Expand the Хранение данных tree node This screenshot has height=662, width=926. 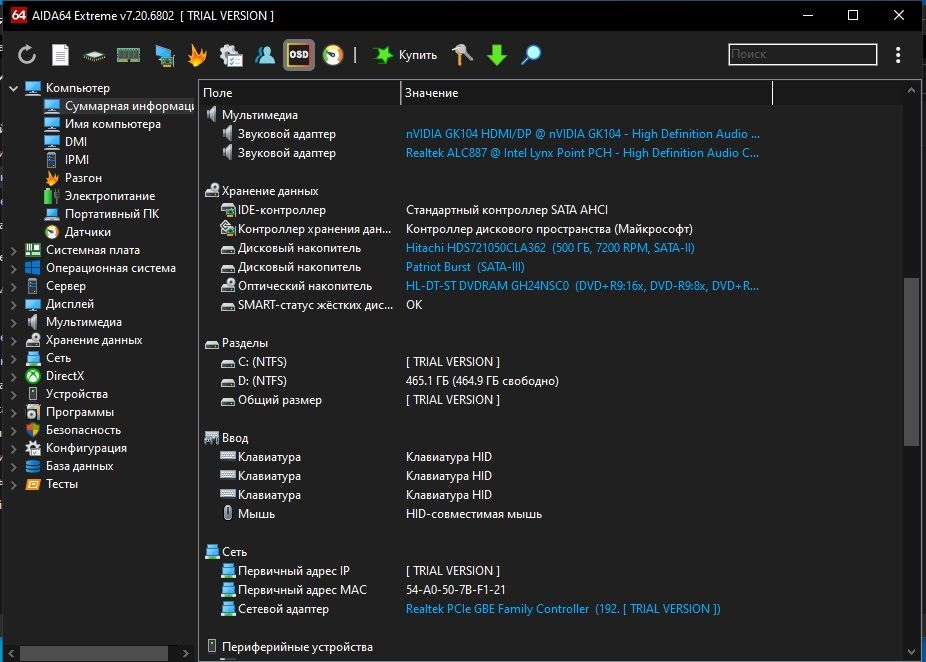tap(14, 340)
